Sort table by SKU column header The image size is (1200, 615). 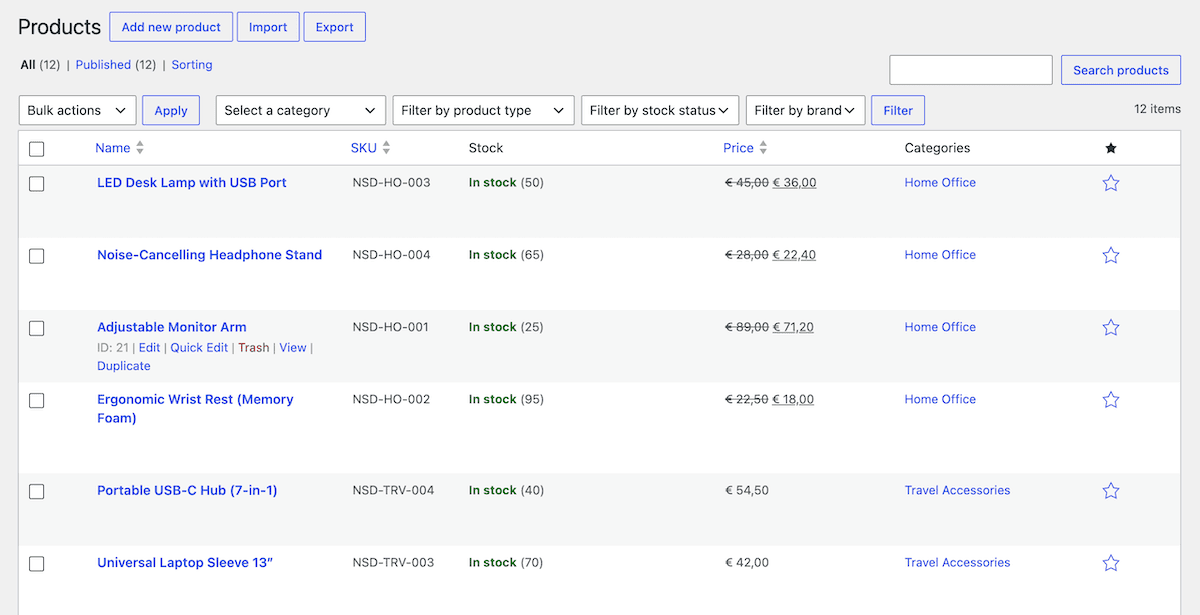(364, 148)
